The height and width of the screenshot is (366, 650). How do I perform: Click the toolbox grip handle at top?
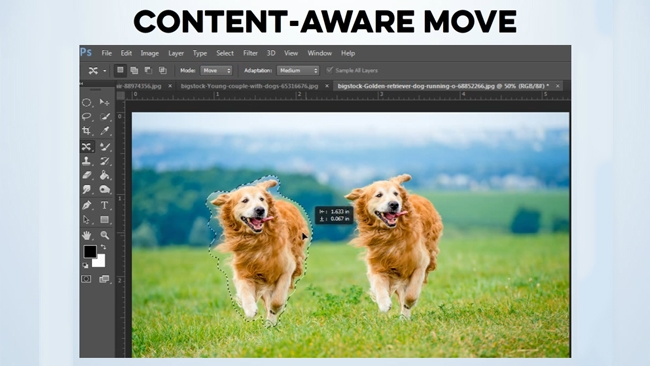[96, 89]
